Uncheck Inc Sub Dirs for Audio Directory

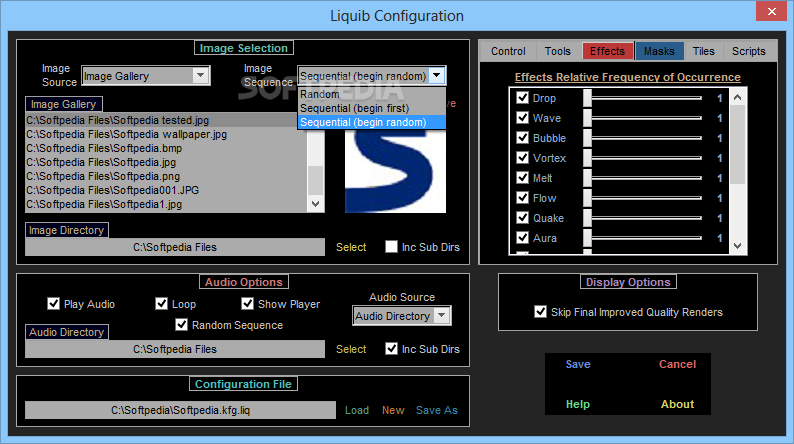(391, 348)
